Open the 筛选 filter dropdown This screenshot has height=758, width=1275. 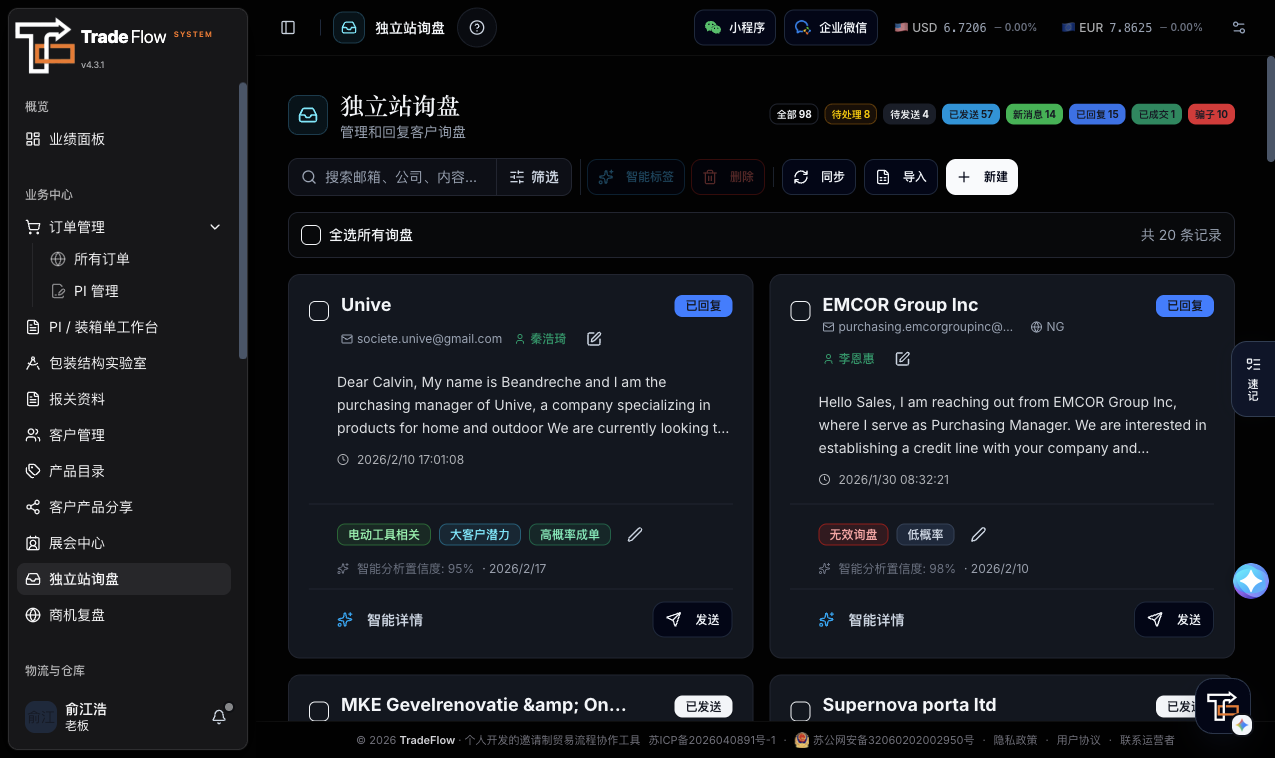click(x=535, y=177)
